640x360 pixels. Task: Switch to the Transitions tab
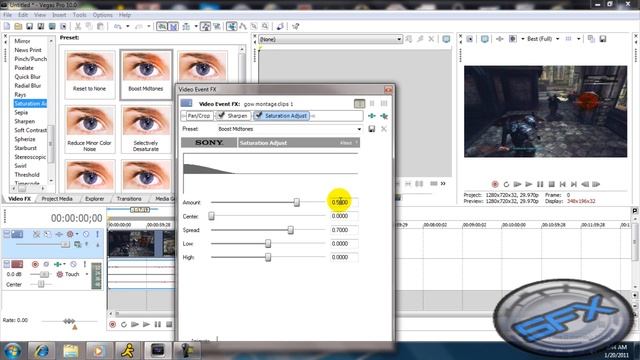pos(129,199)
